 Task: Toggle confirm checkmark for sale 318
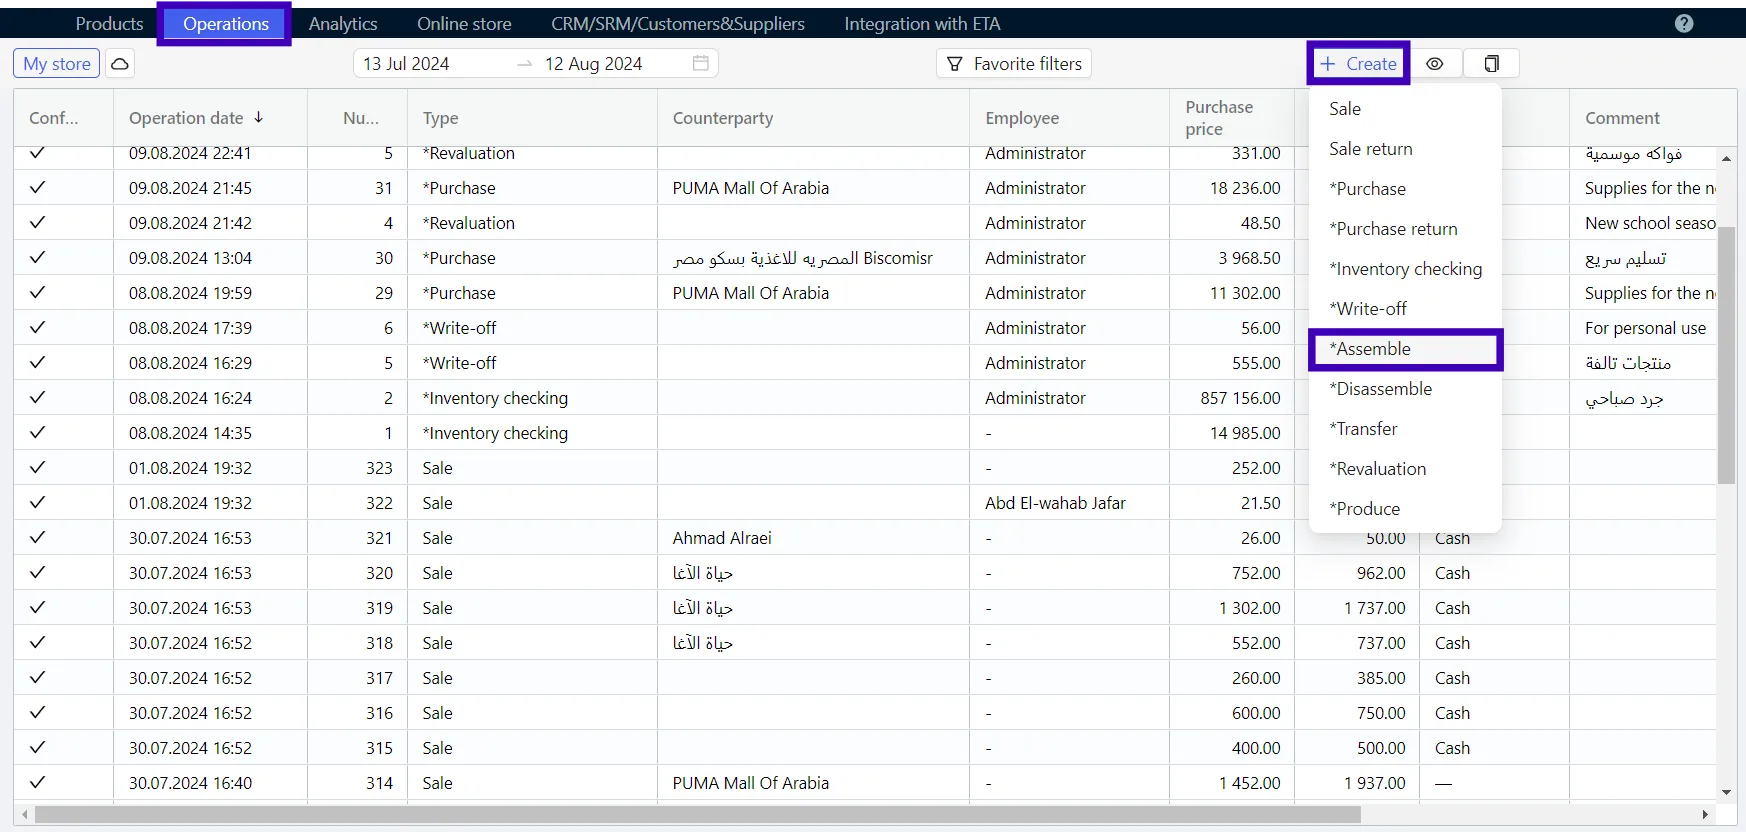coord(38,642)
